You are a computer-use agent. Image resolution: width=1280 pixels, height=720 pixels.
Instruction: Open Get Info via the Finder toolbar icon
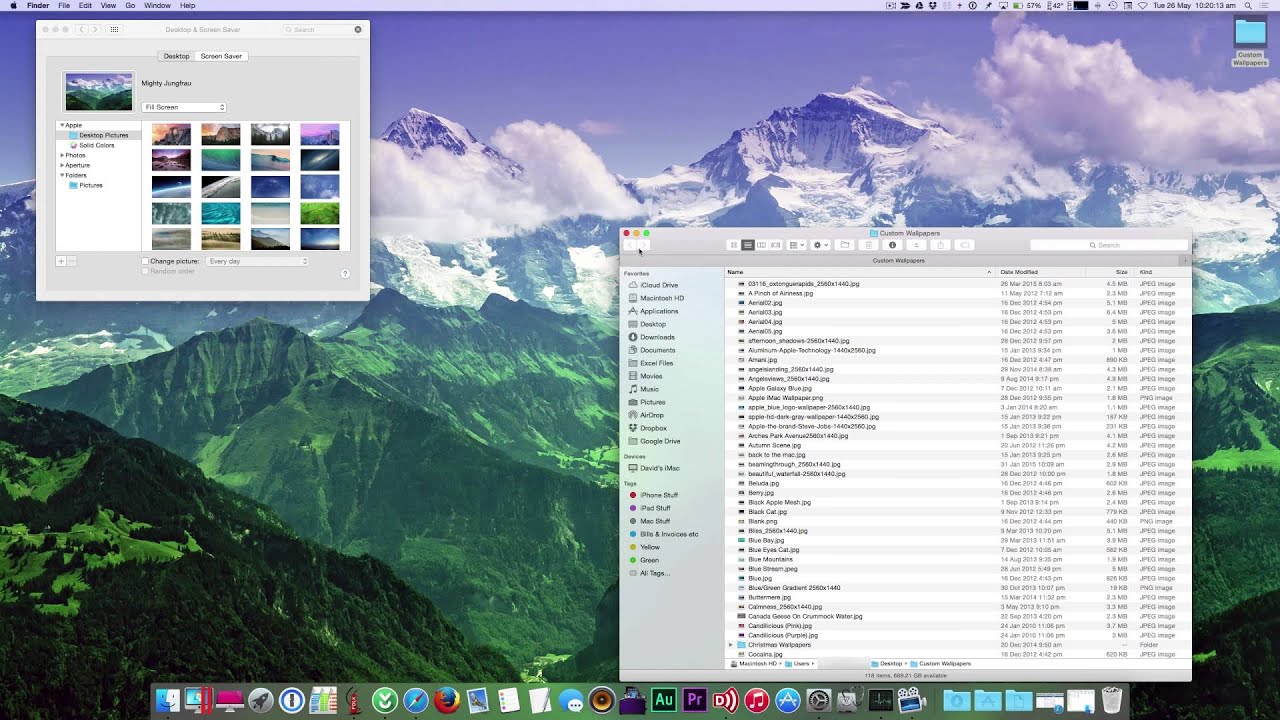(893, 245)
